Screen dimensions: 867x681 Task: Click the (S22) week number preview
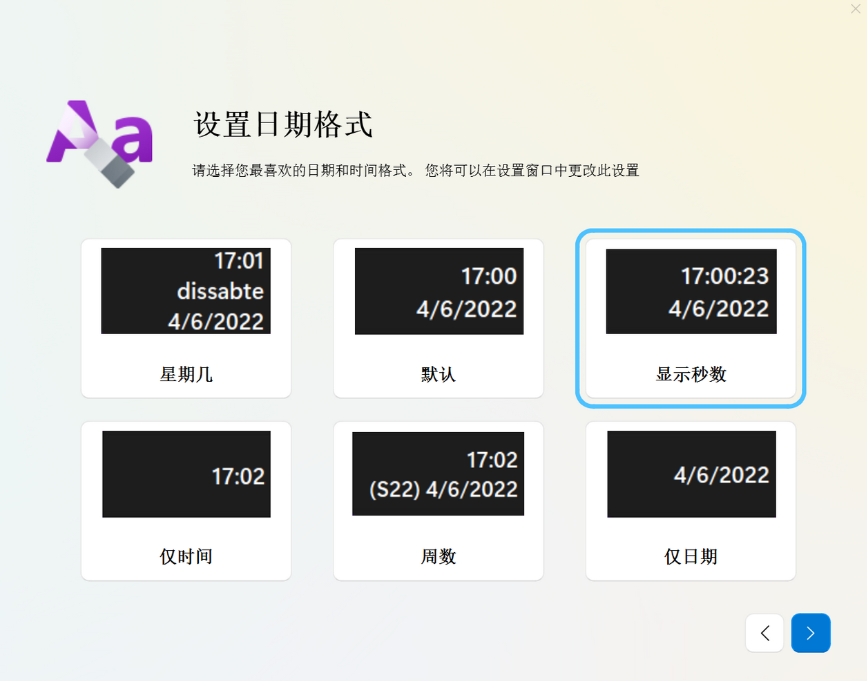(437, 473)
